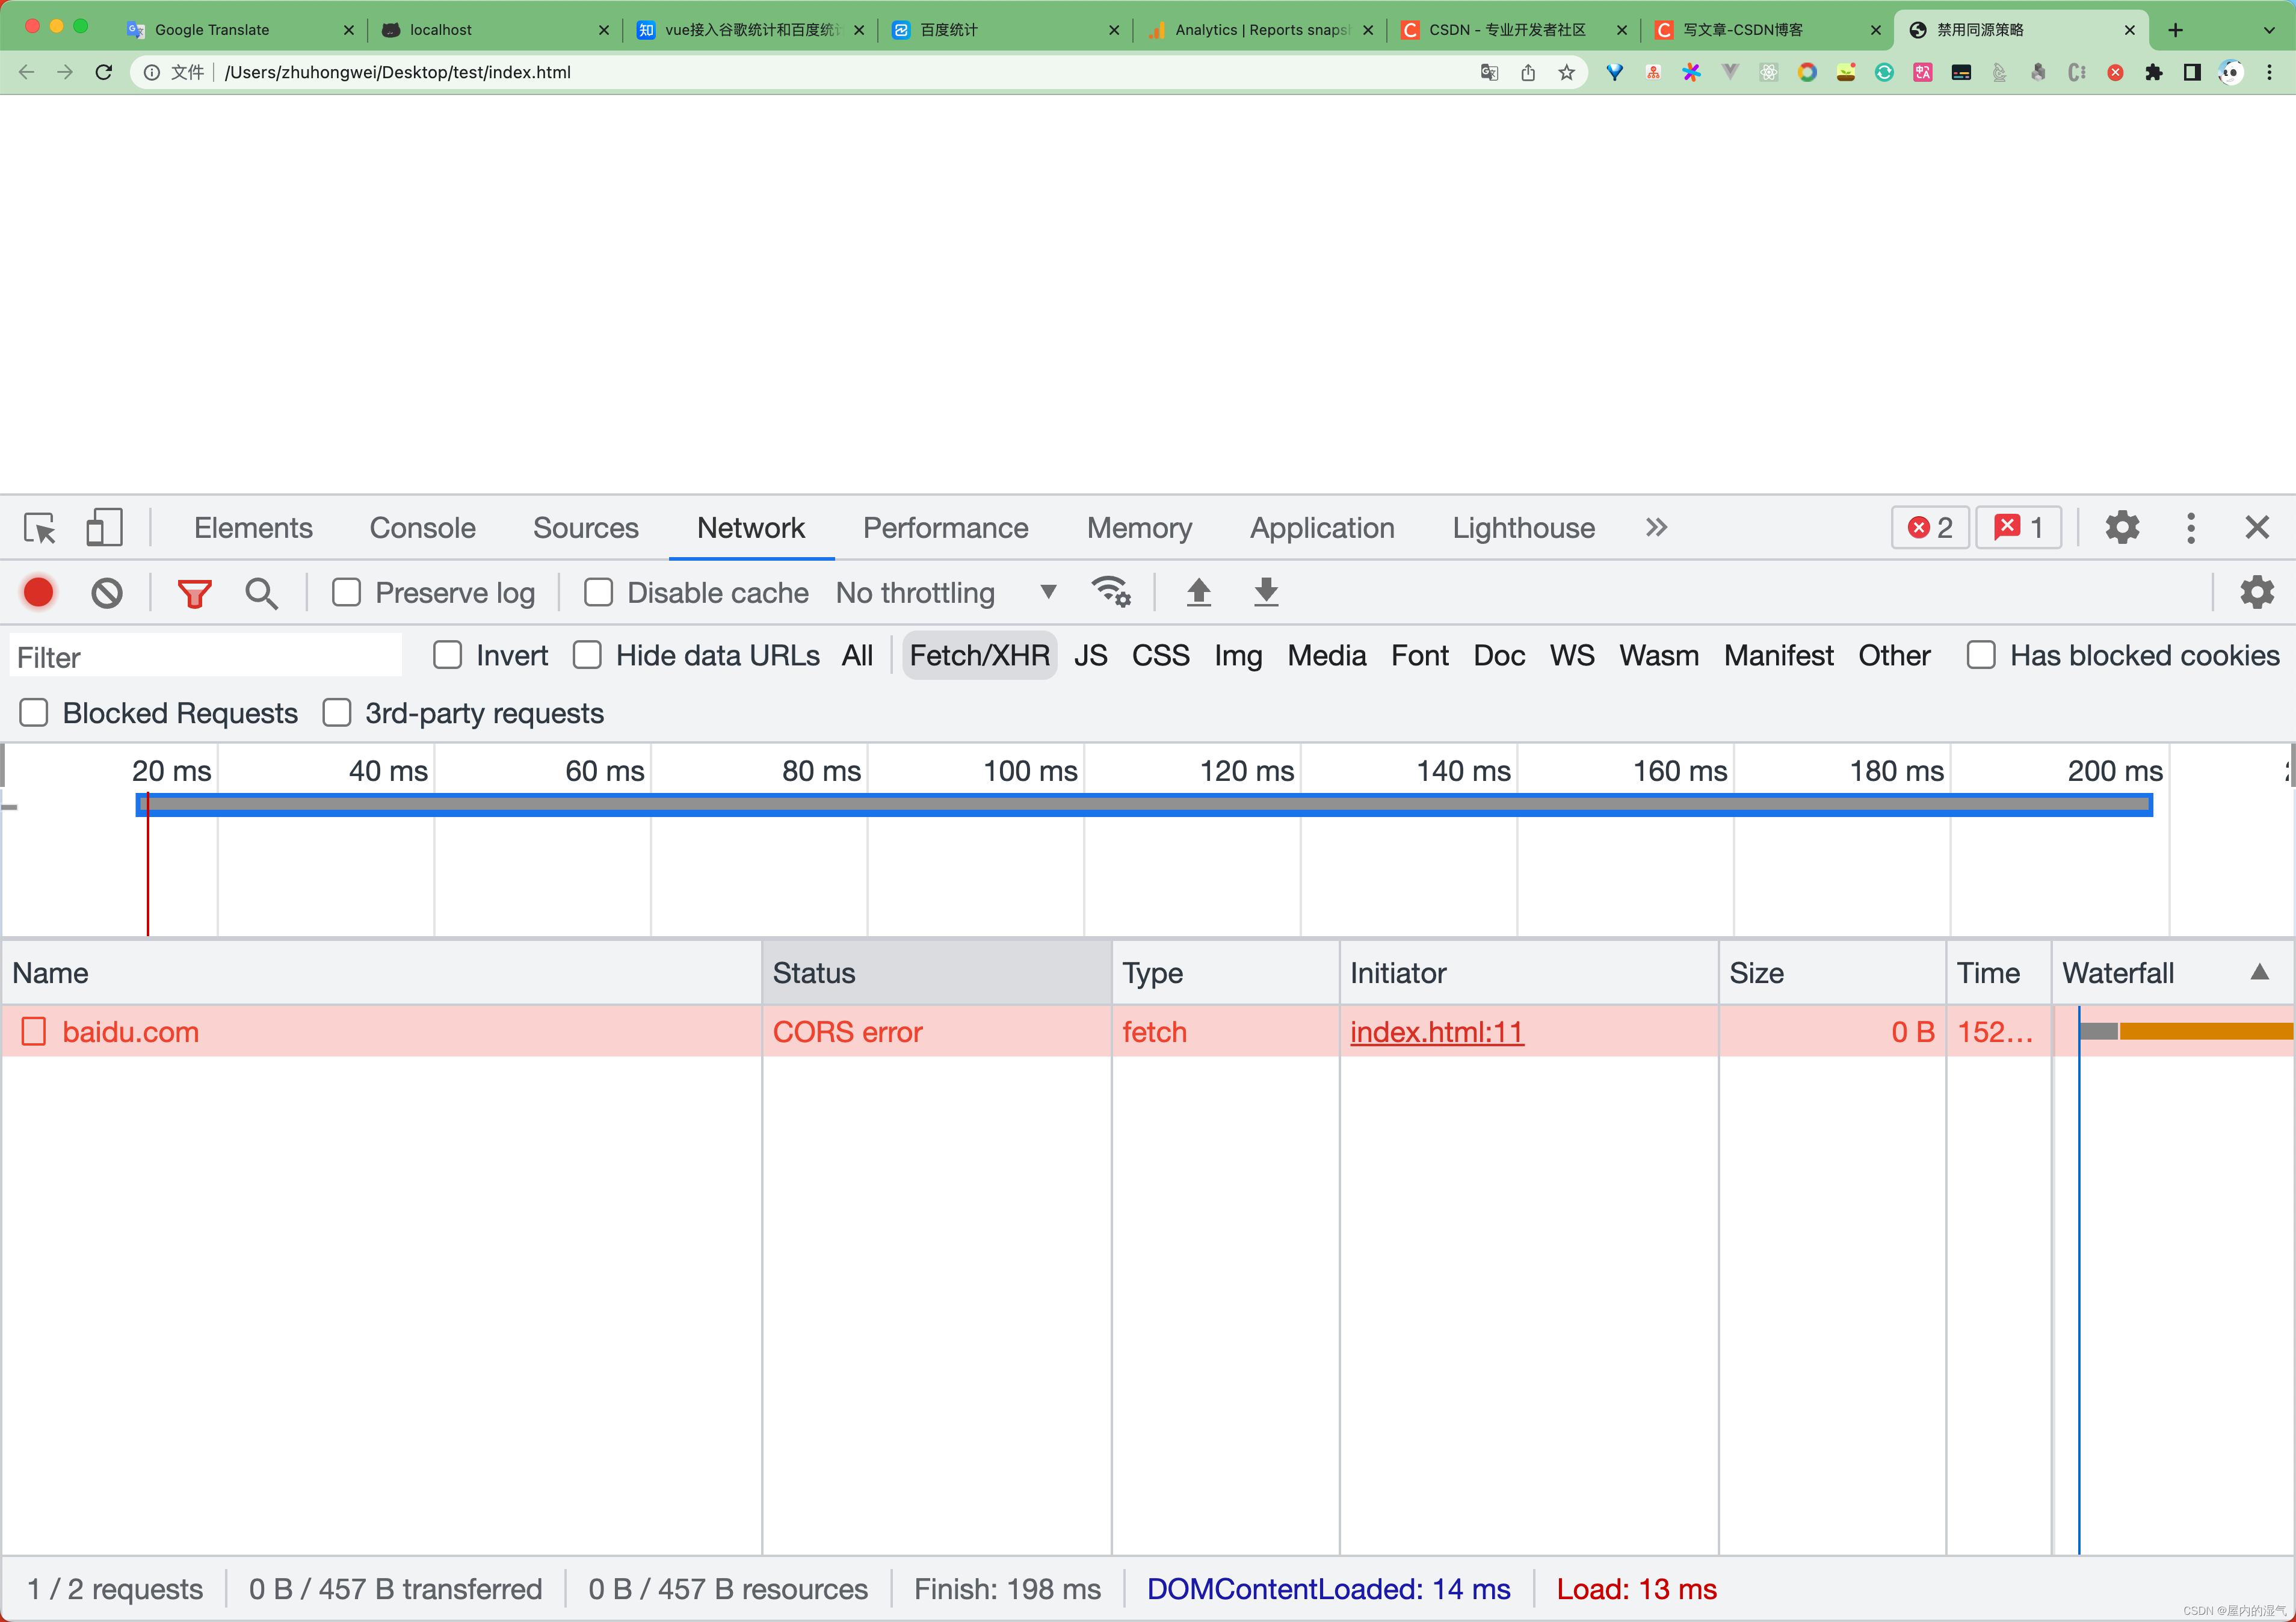This screenshot has height=1622, width=2296.
Task: Click the inspect element picker icon
Action: pyautogui.click(x=40, y=527)
